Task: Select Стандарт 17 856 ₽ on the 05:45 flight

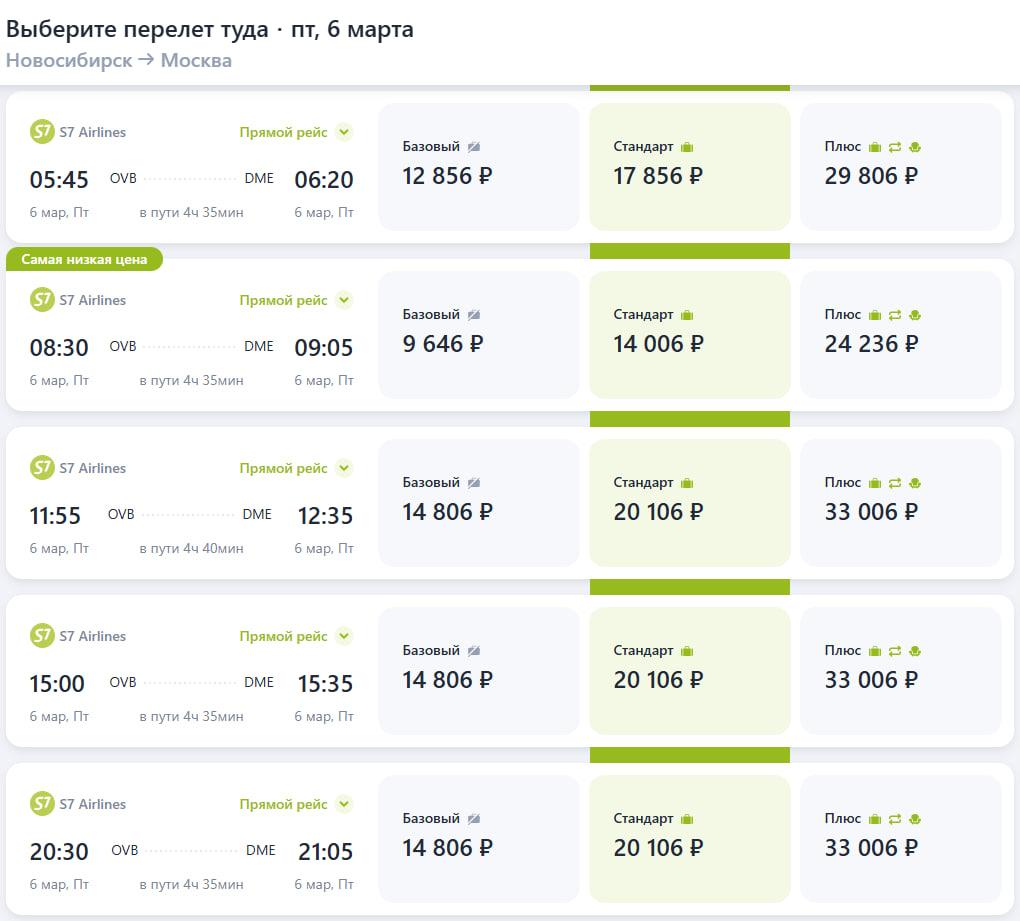Action: click(689, 166)
